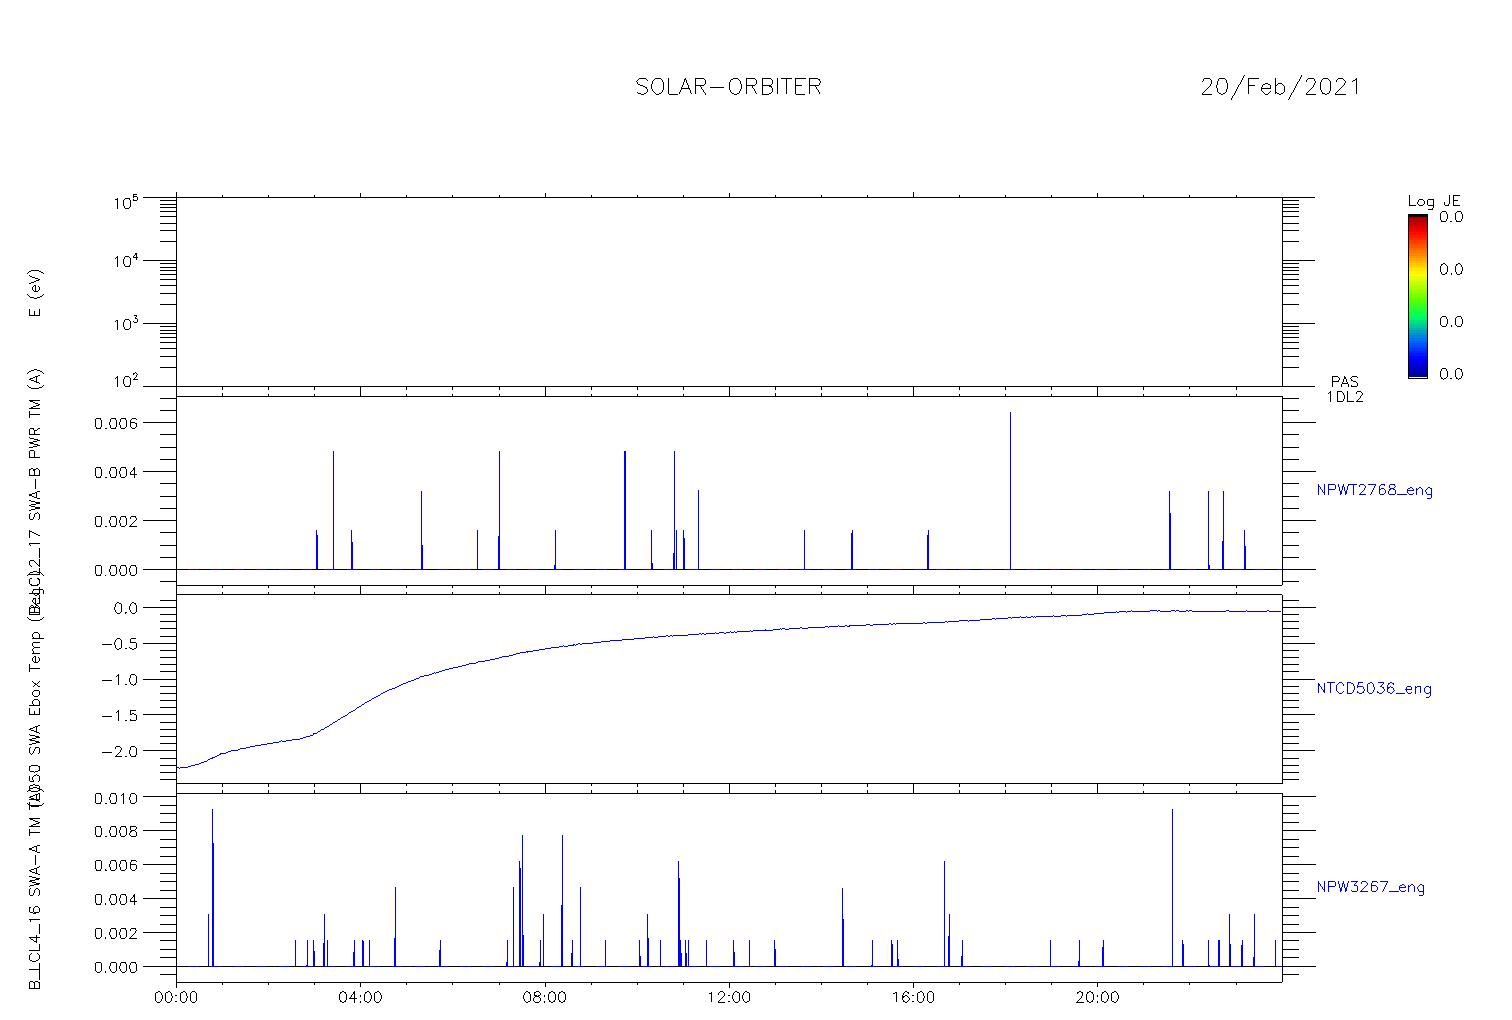Click the NTCD5036_eng series label
The image size is (1512, 1020).
click(x=1374, y=689)
